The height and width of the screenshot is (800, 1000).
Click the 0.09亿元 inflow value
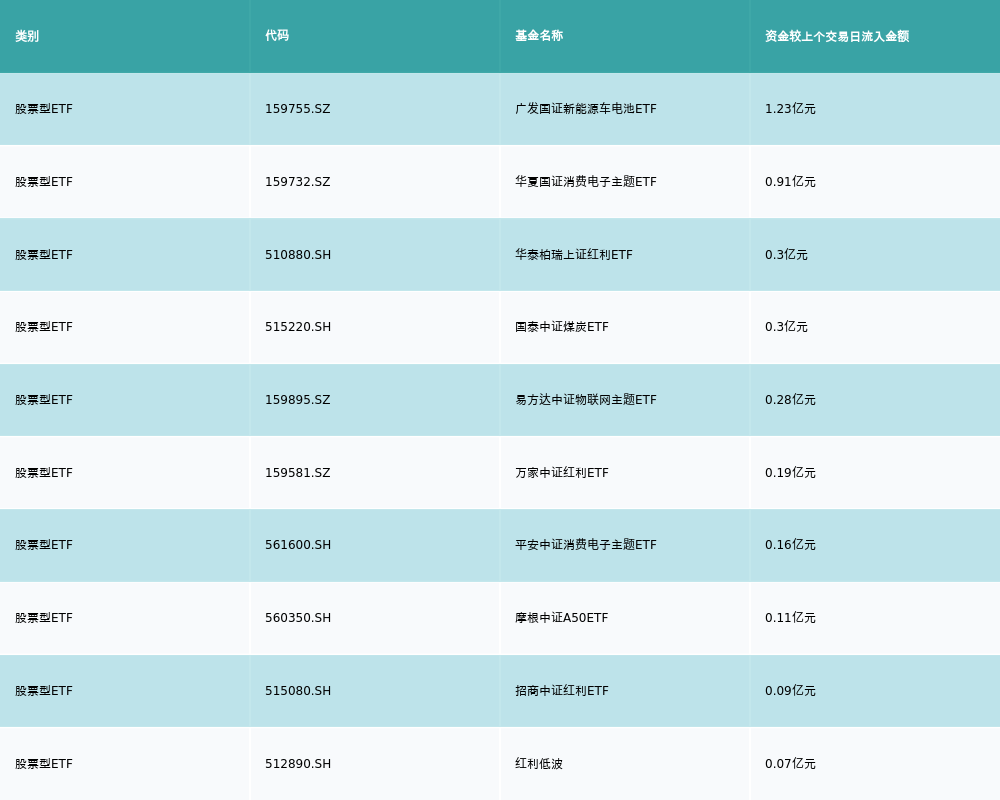tap(790, 691)
